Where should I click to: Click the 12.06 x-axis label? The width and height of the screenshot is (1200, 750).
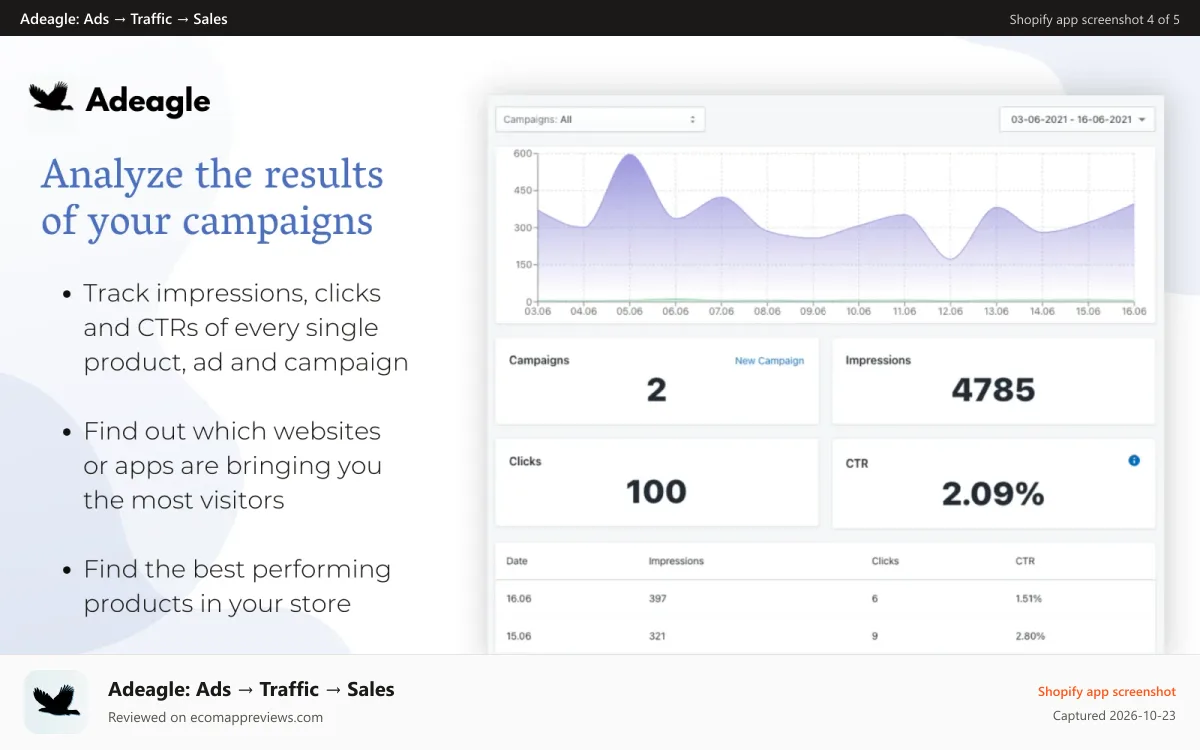950,311
